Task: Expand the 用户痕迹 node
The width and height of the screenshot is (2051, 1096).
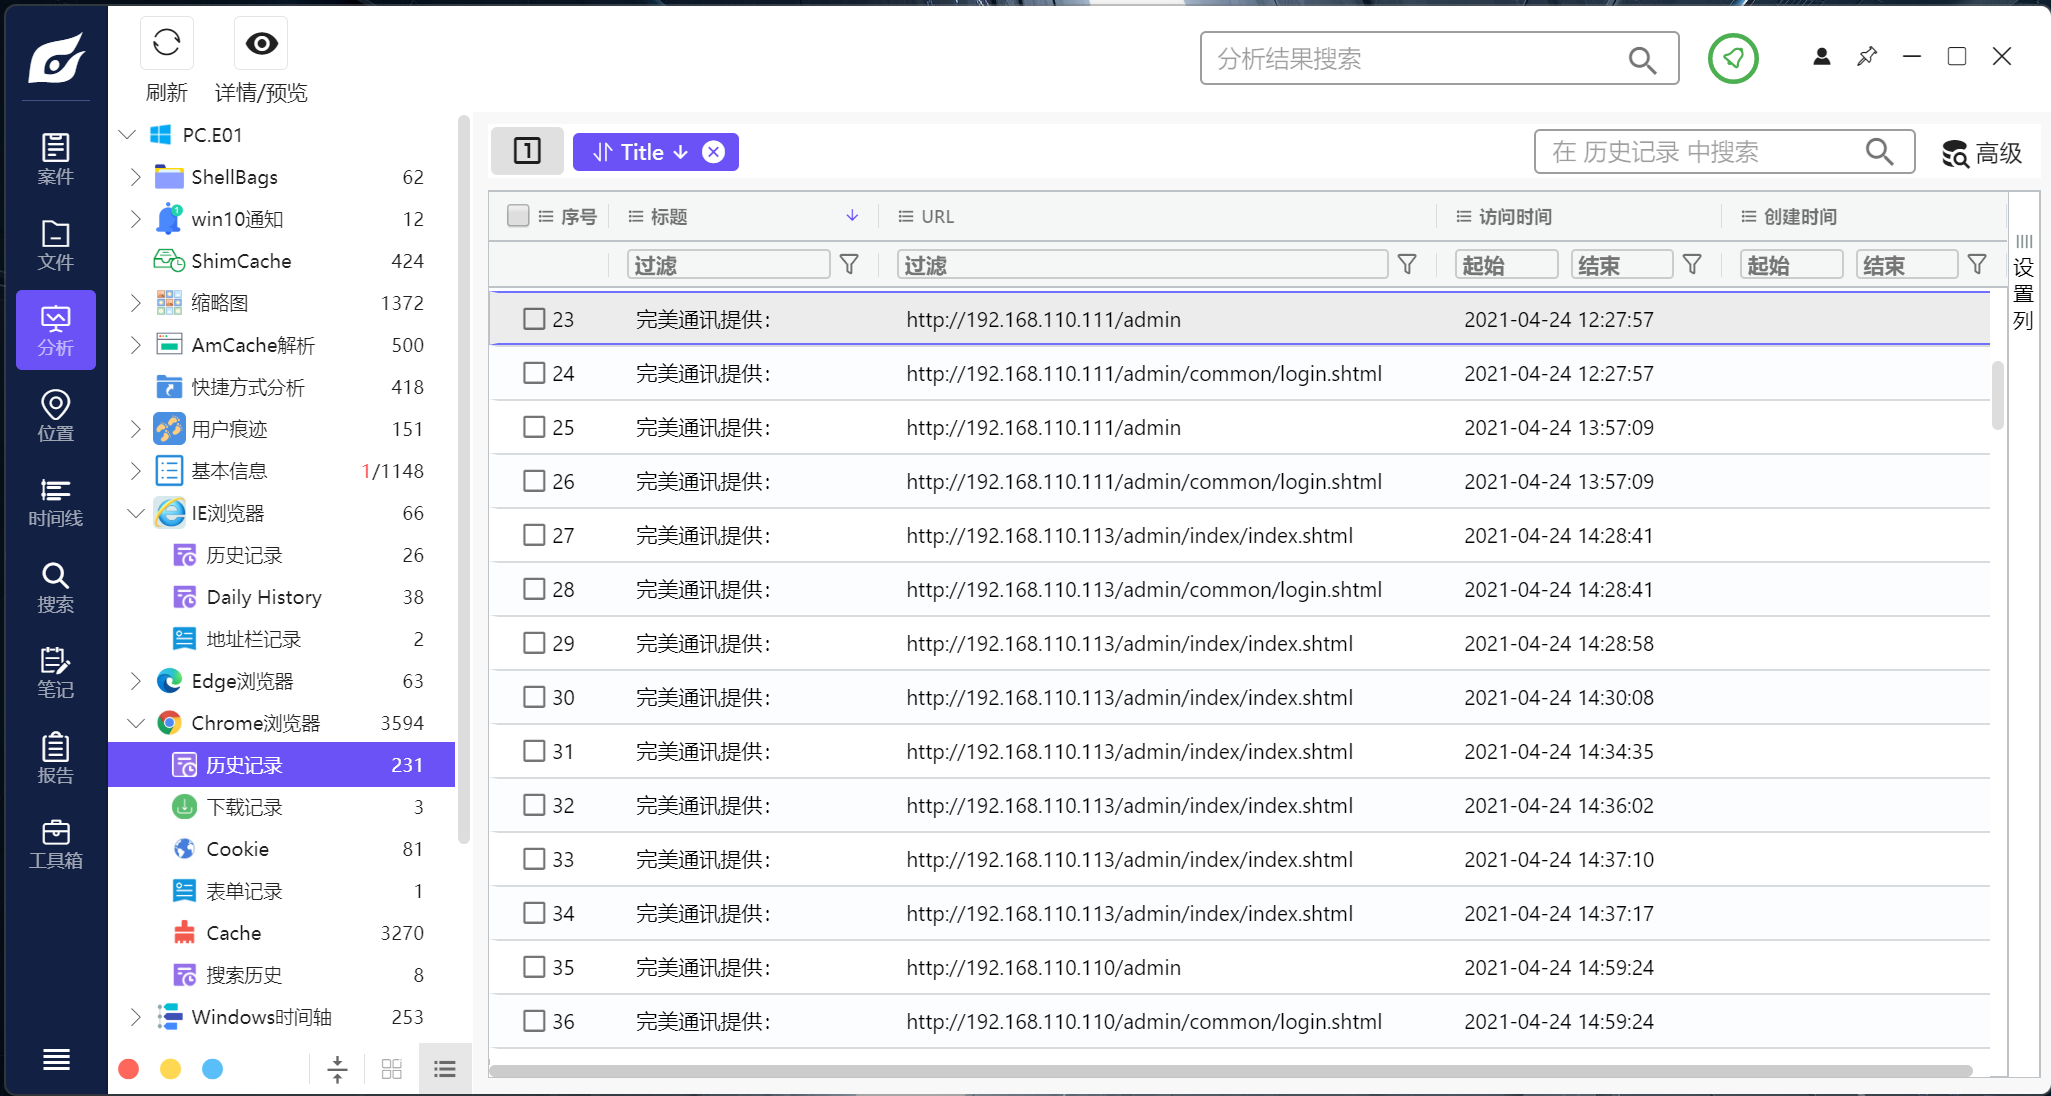Action: (x=136, y=429)
